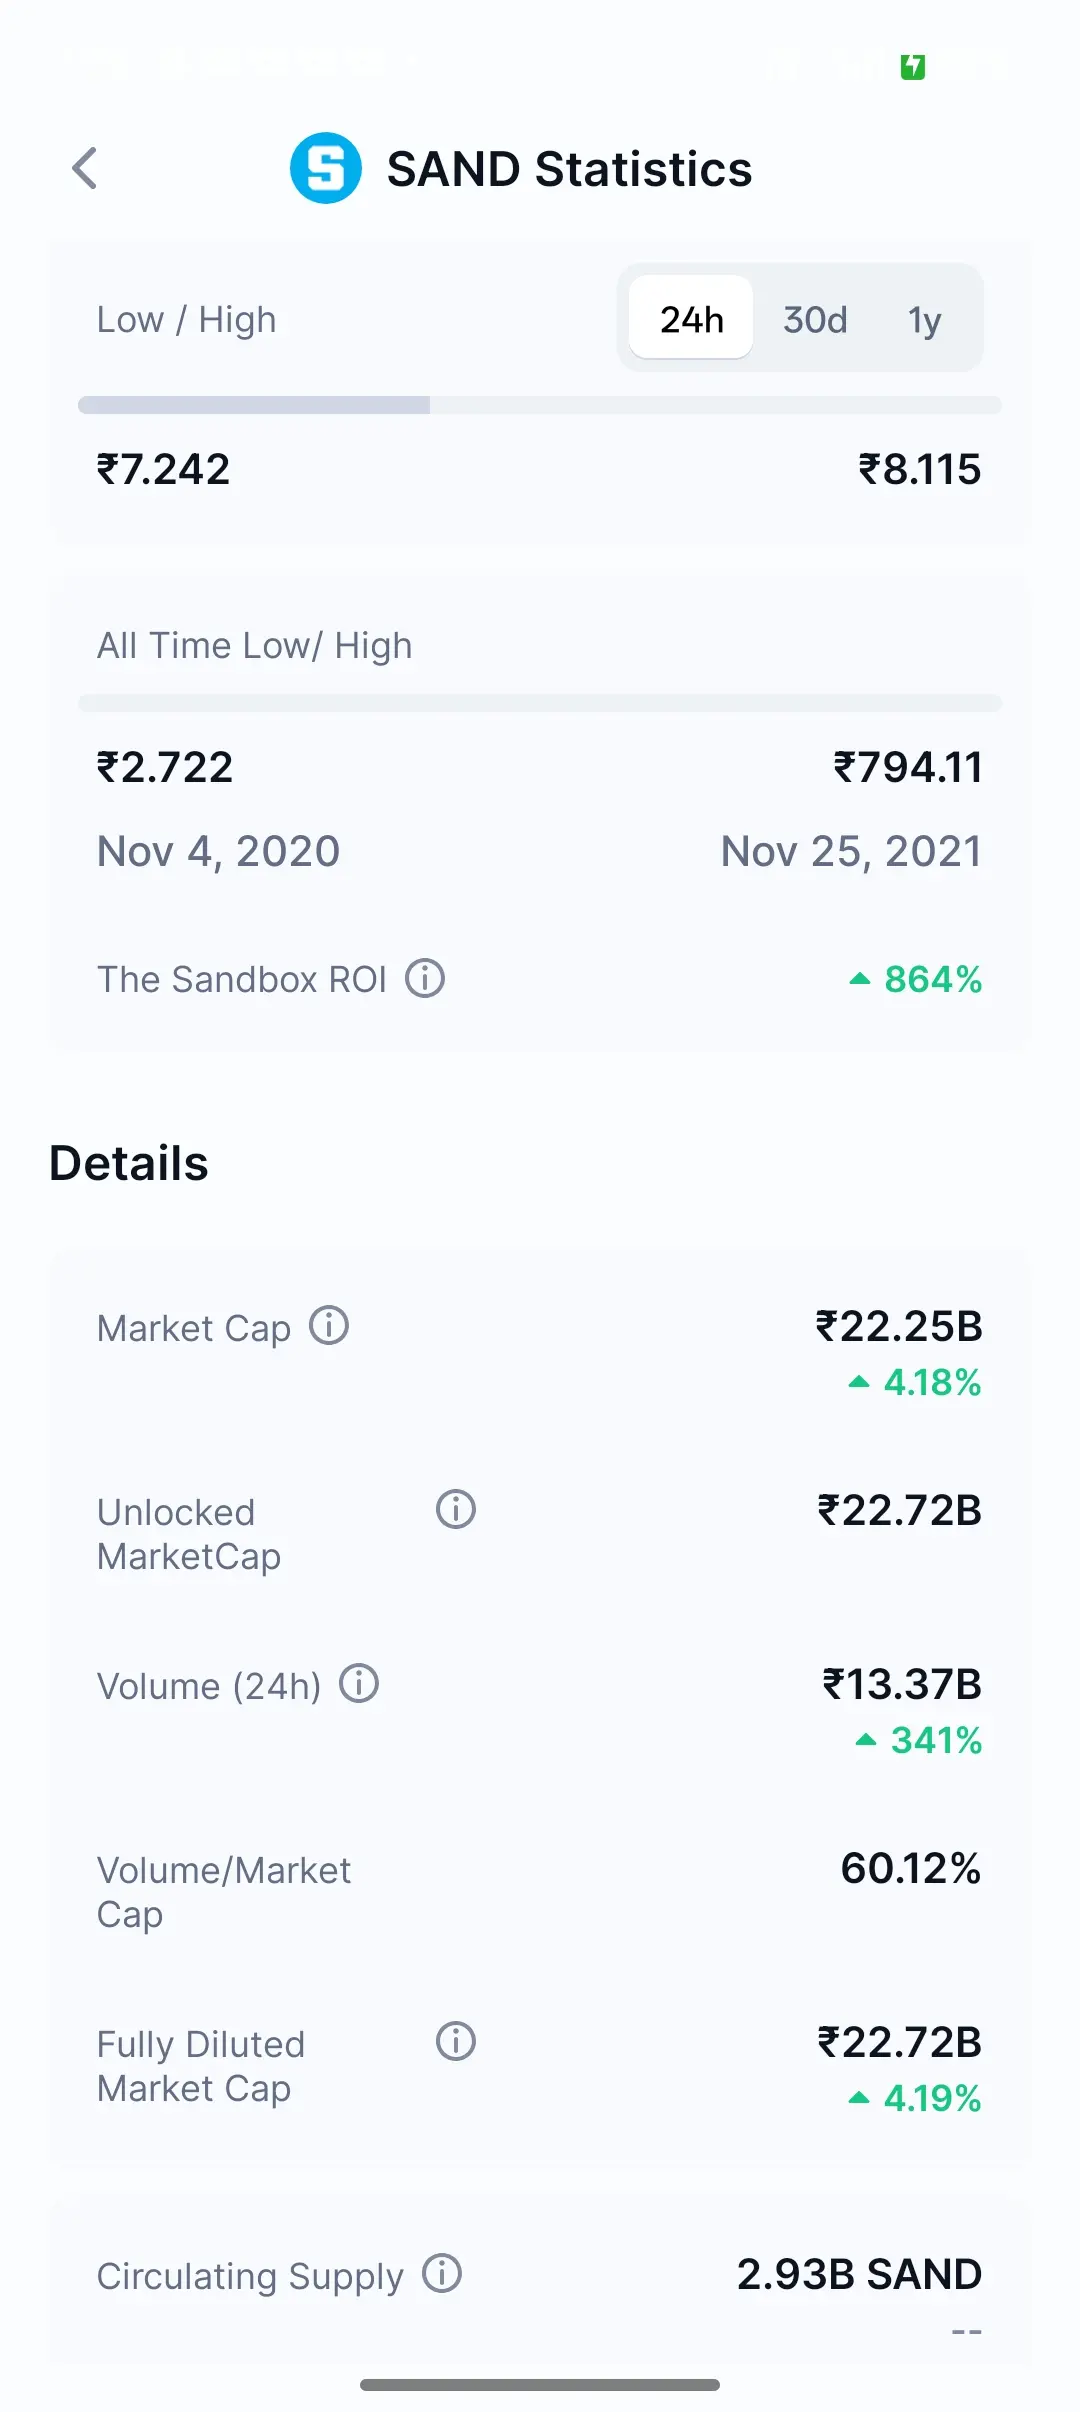Click the All Time Low/High bar

[x=540, y=703]
